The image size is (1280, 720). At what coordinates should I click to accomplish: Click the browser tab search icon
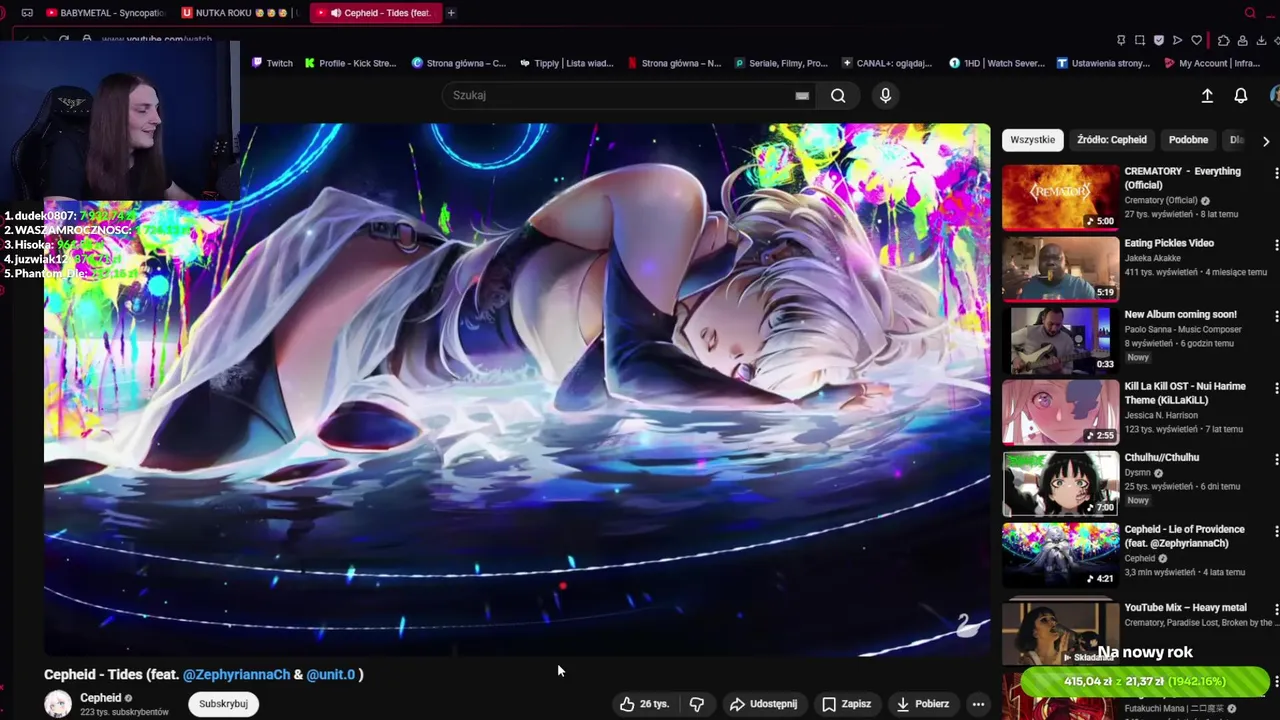pyautogui.click(x=1250, y=13)
